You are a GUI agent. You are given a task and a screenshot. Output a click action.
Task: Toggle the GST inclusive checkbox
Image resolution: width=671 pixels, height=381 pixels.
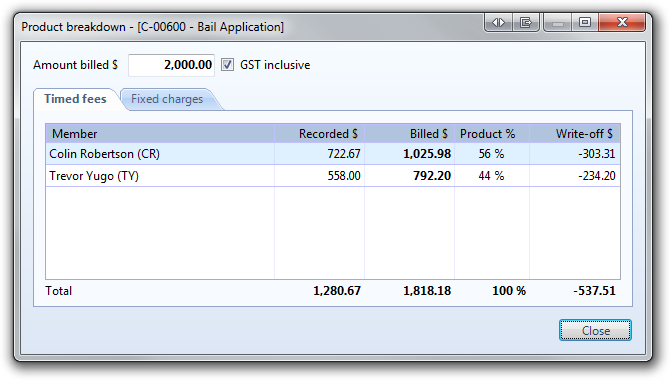pos(227,65)
